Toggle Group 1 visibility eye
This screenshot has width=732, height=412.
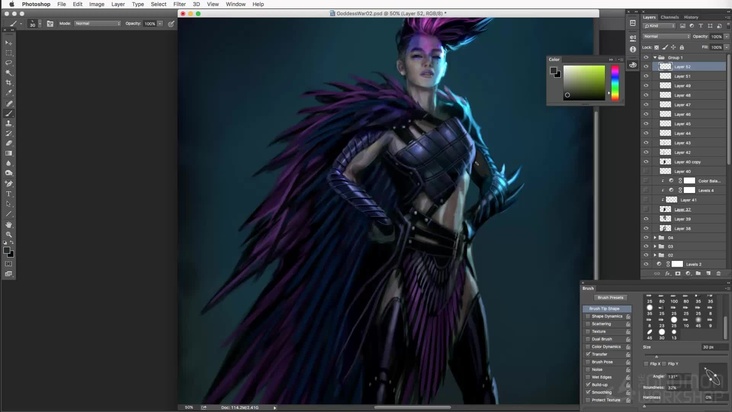click(x=646, y=57)
